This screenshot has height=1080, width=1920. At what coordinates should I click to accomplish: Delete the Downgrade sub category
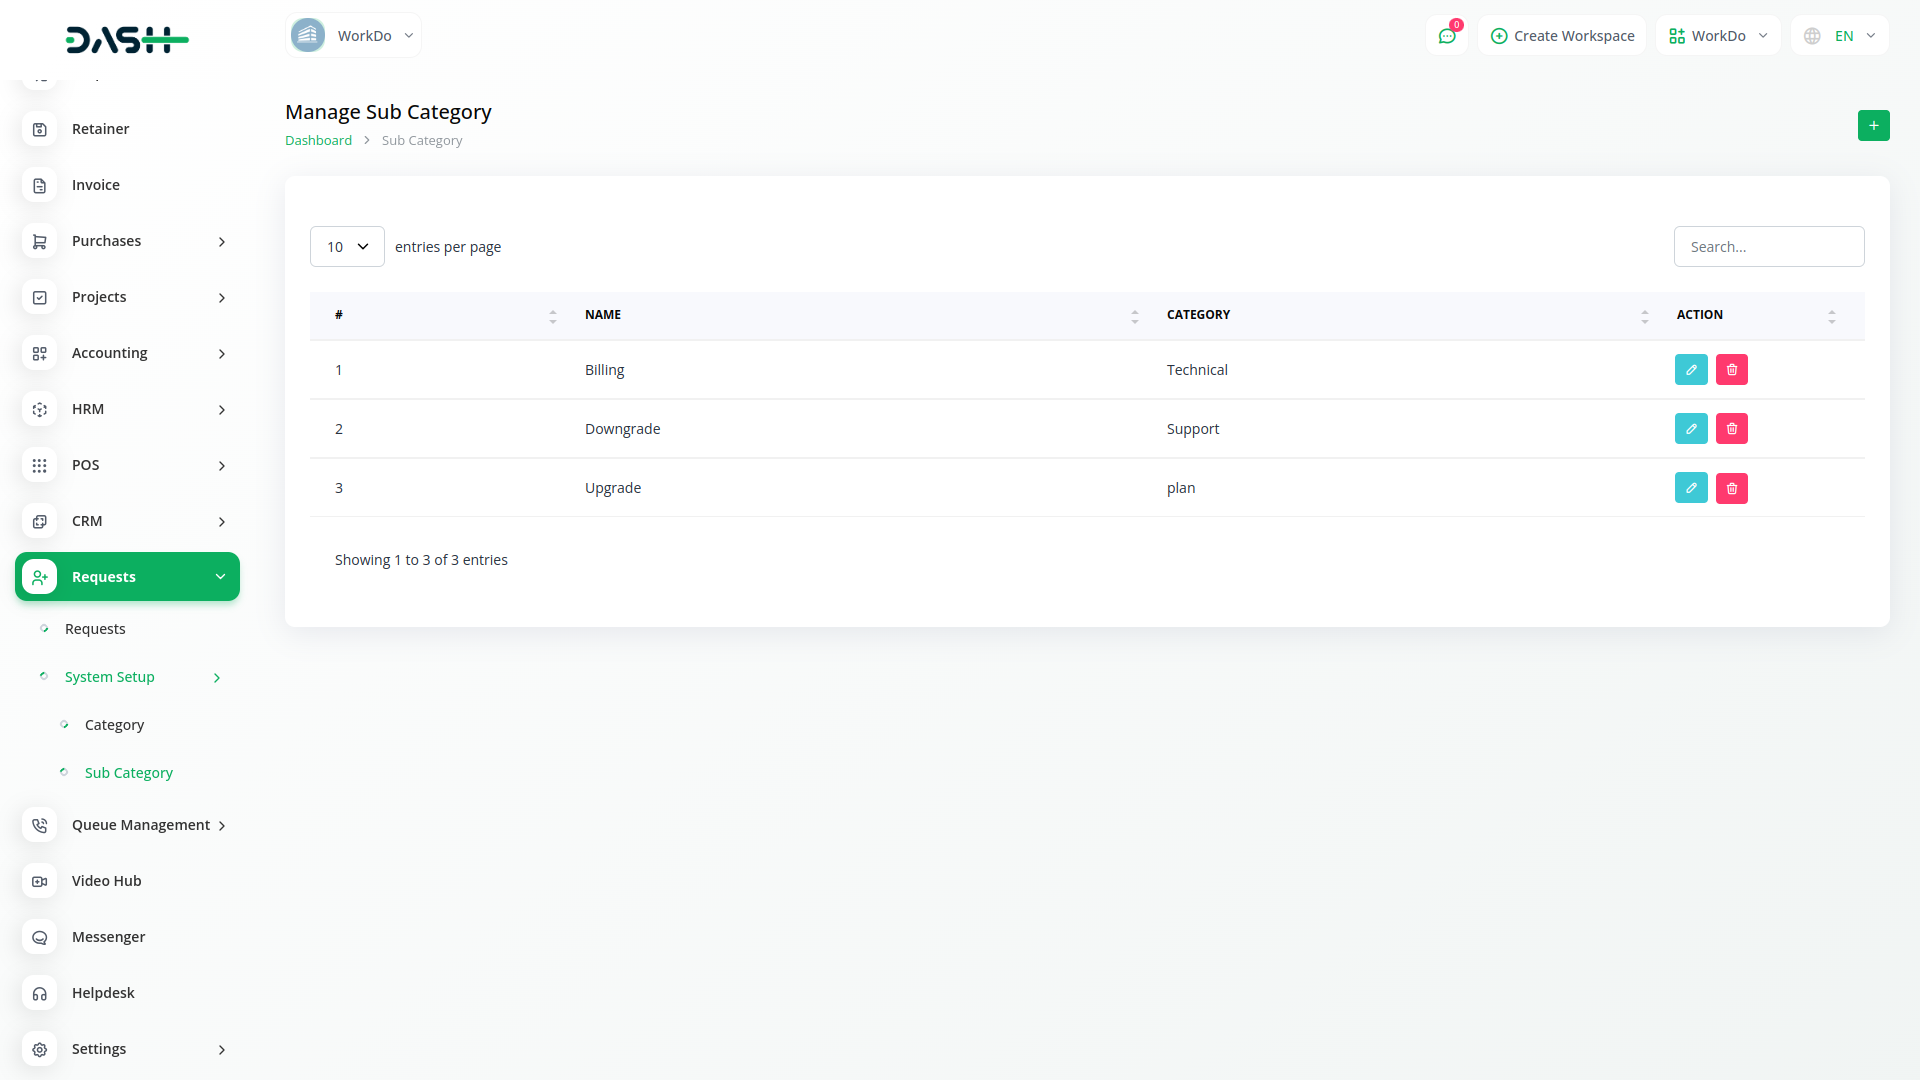coord(1731,429)
